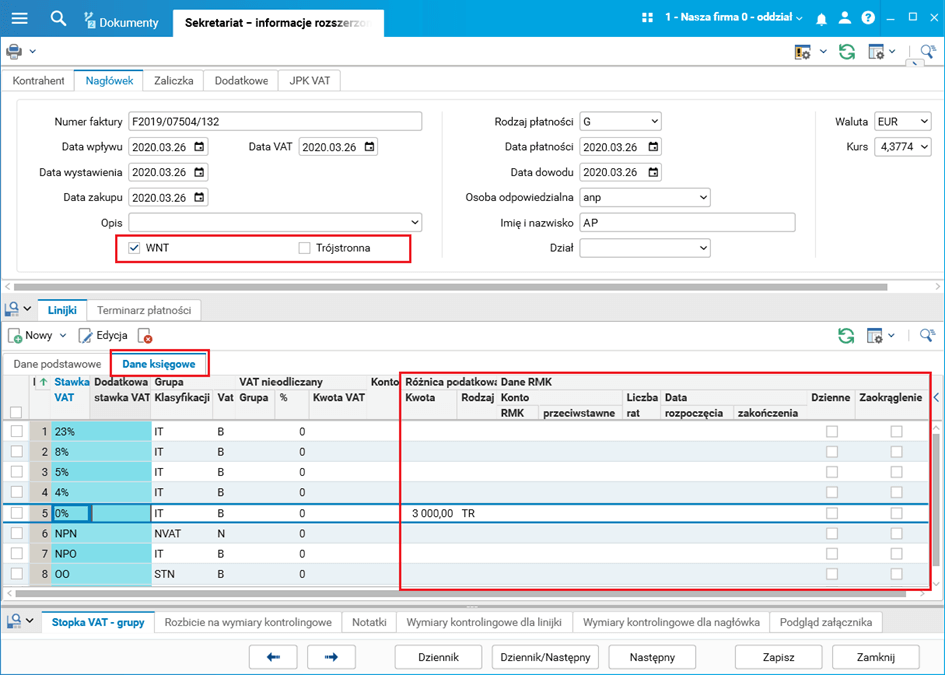Switch to the JPK VAT tab
Image resolution: width=945 pixels, height=675 pixels.
309,81
